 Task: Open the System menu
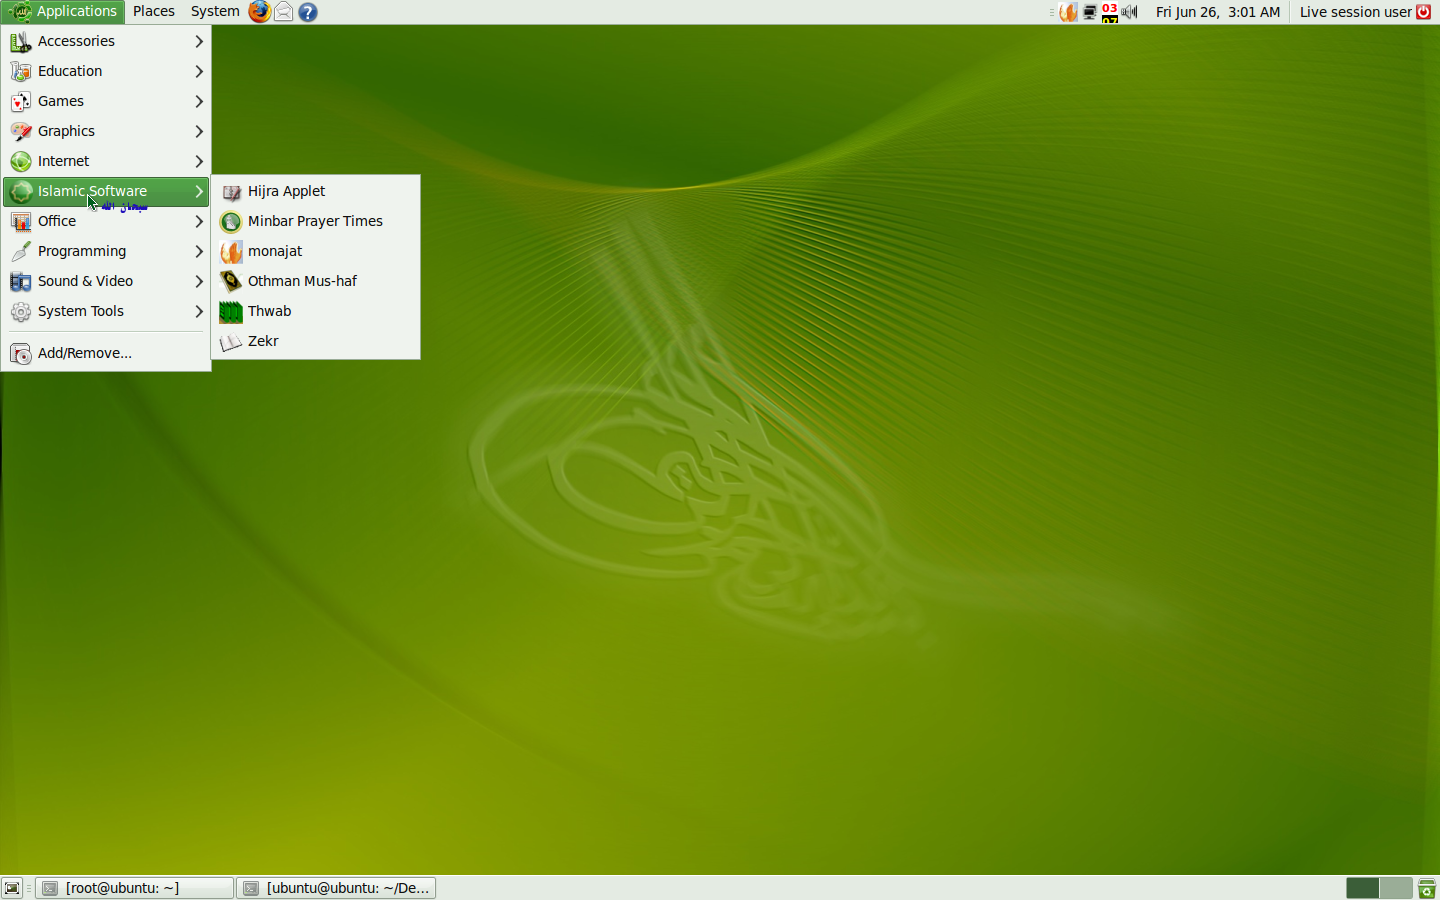(x=215, y=12)
